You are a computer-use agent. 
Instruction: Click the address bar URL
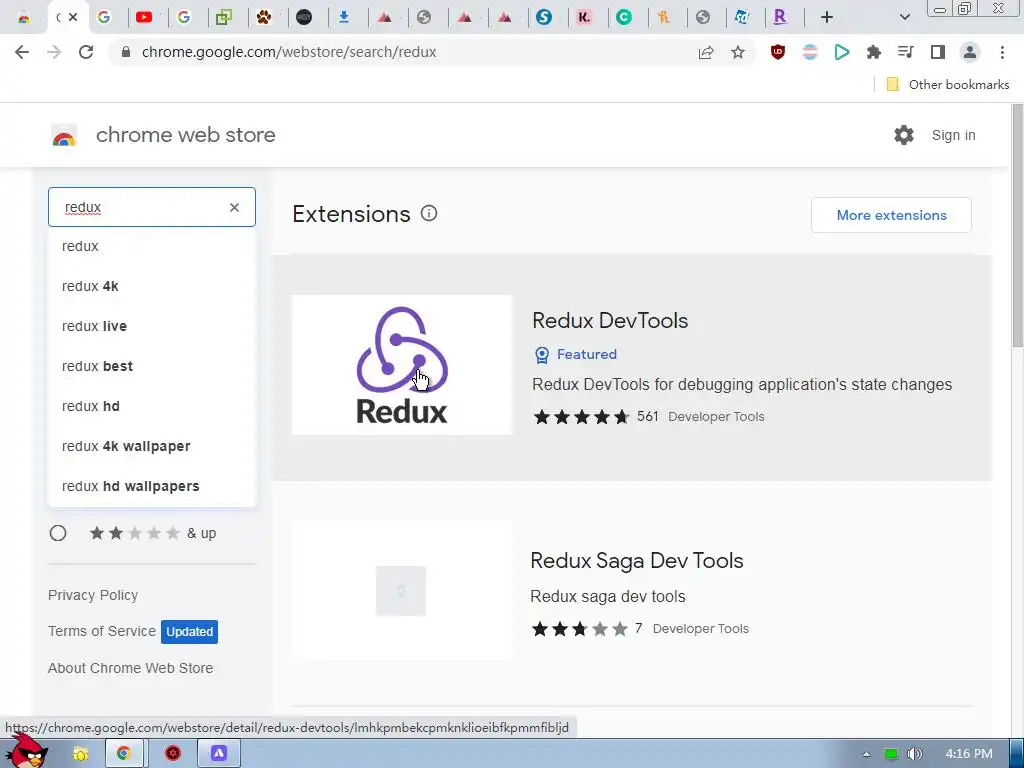pos(289,52)
